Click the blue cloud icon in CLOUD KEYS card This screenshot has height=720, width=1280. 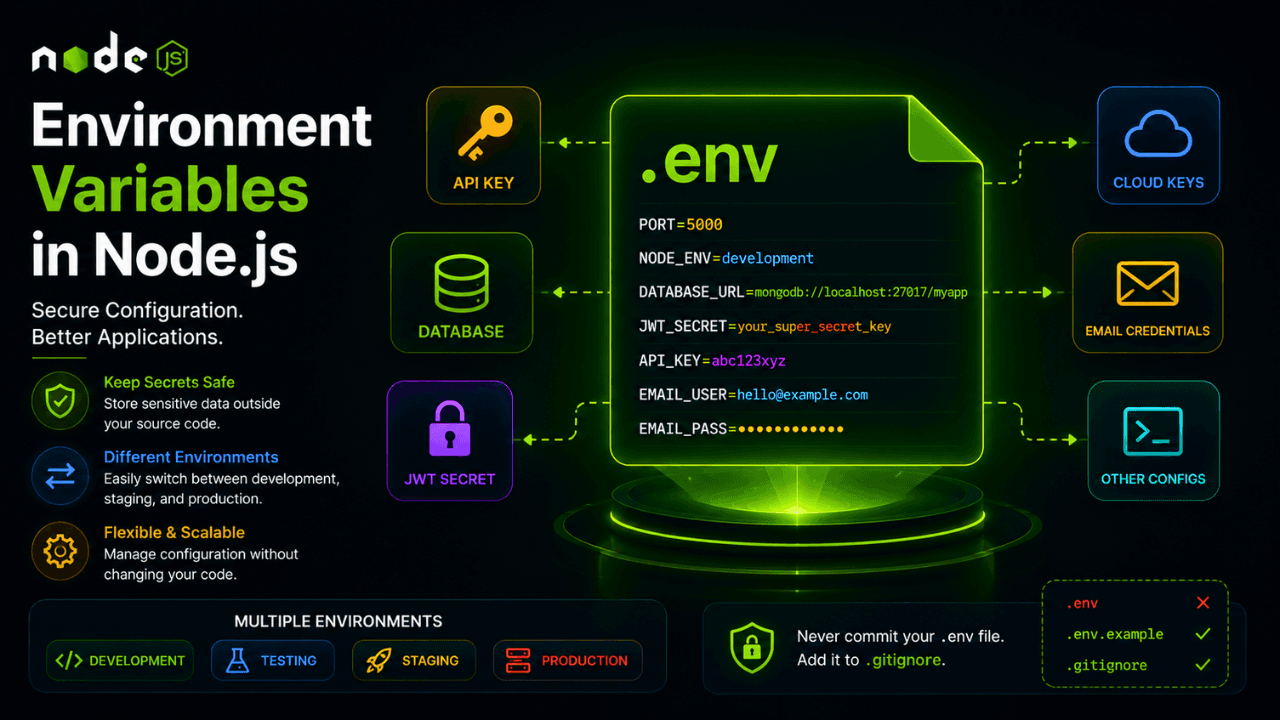click(x=1158, y=135)
